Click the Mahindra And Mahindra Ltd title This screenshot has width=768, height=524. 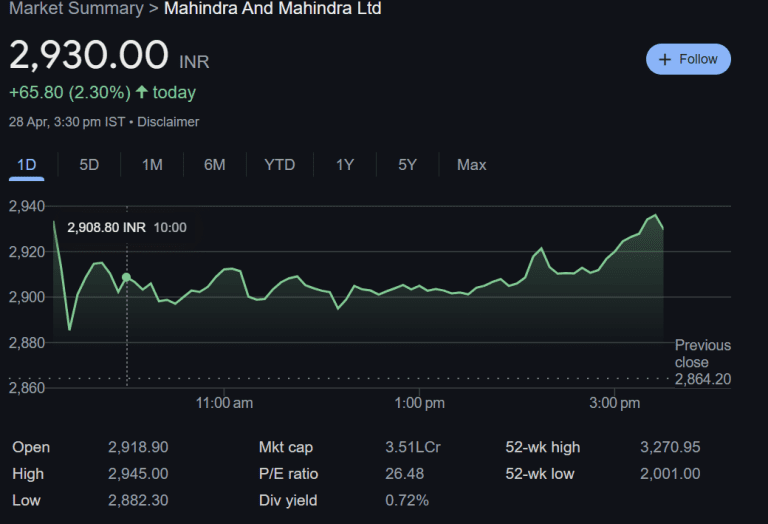tap(273, 8)
